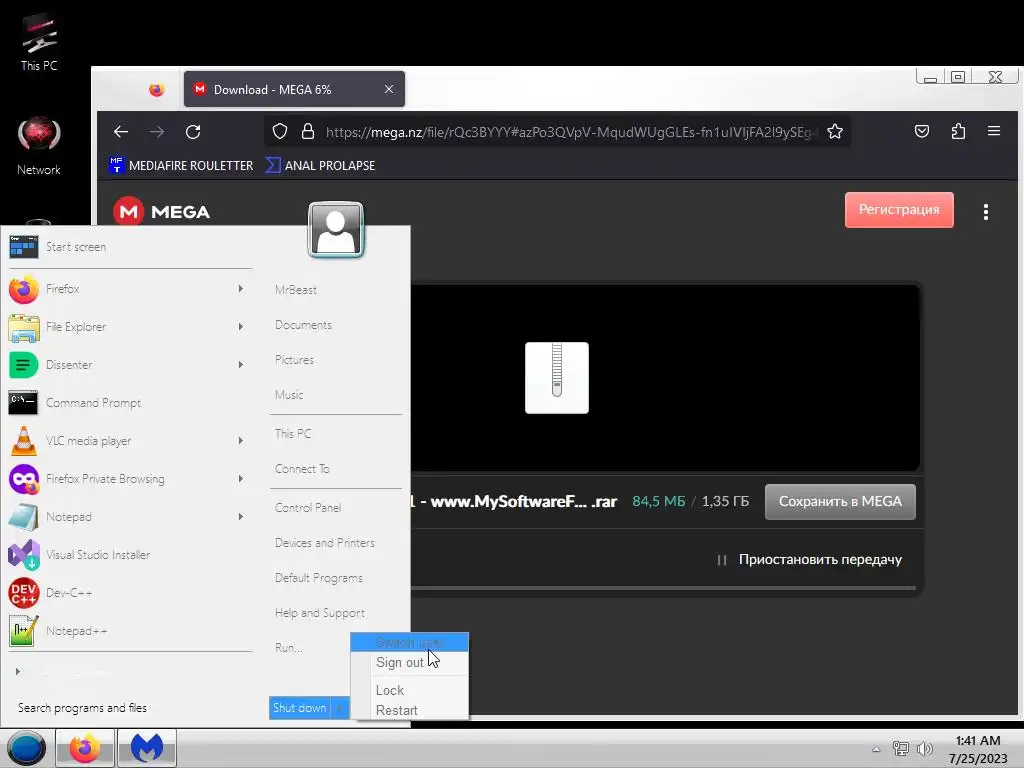Expand Firefox Private Browsing jump list arrow

tap(241, 479)
